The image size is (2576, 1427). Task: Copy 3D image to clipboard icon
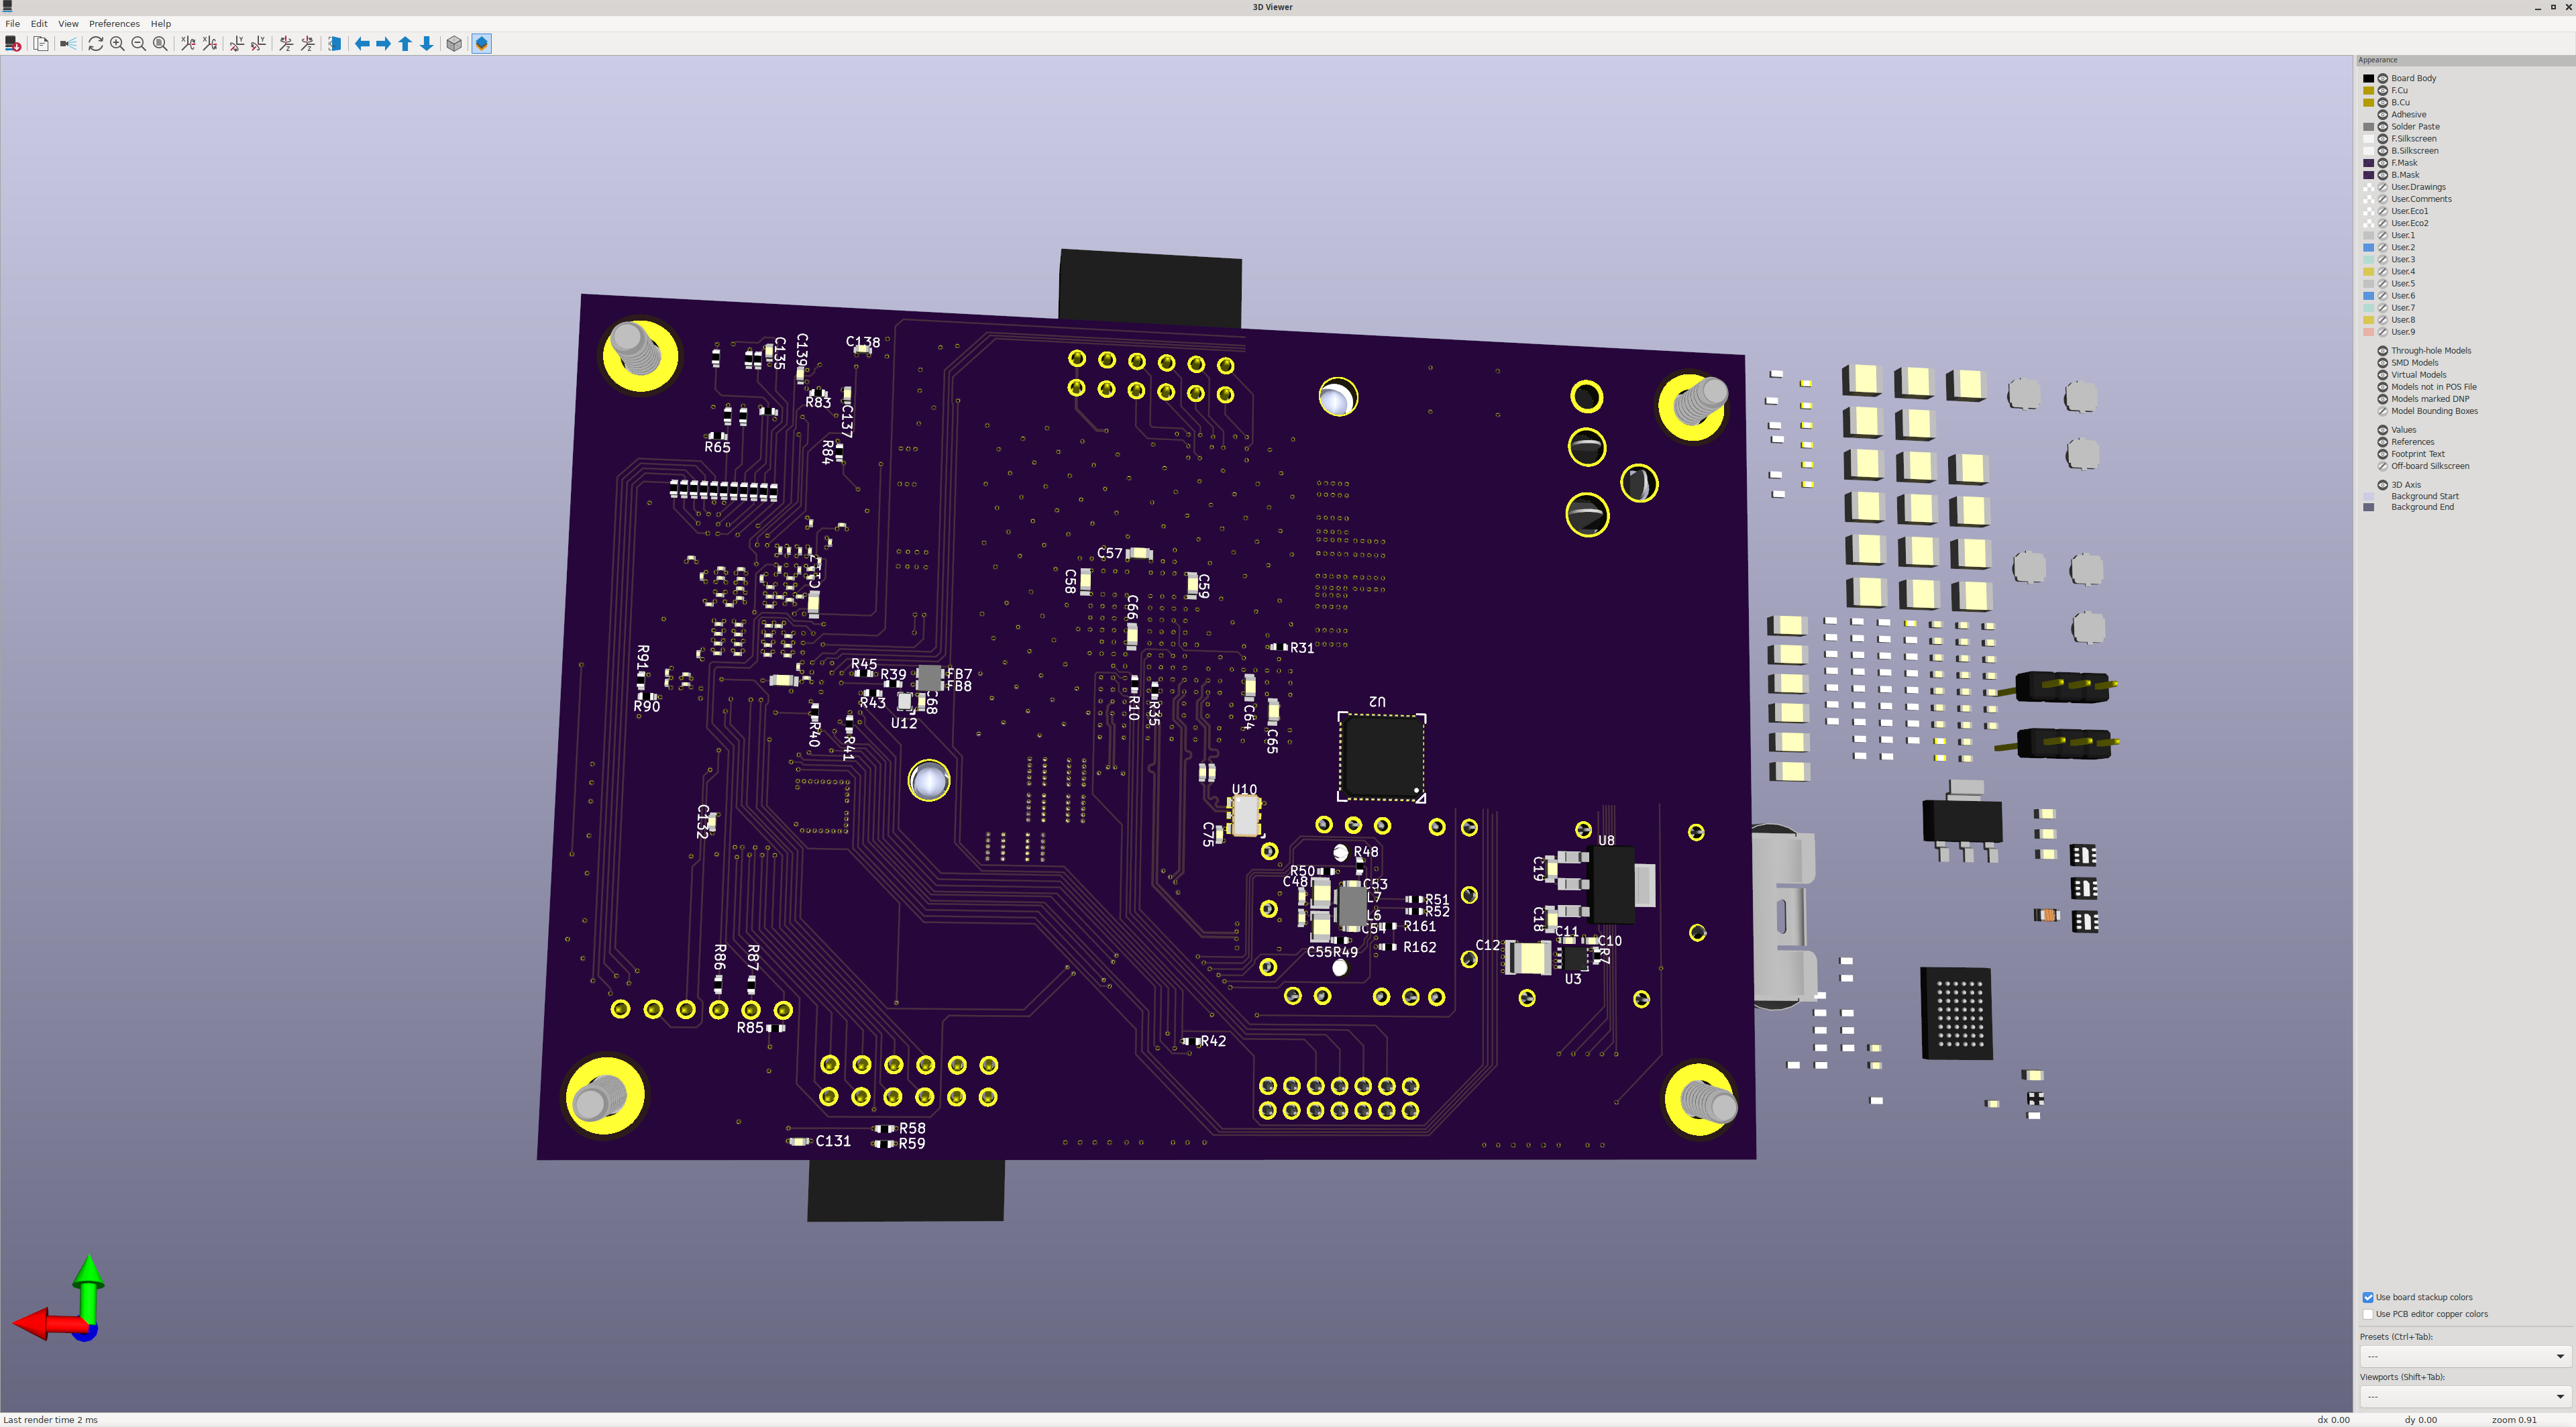click(41, 44)
